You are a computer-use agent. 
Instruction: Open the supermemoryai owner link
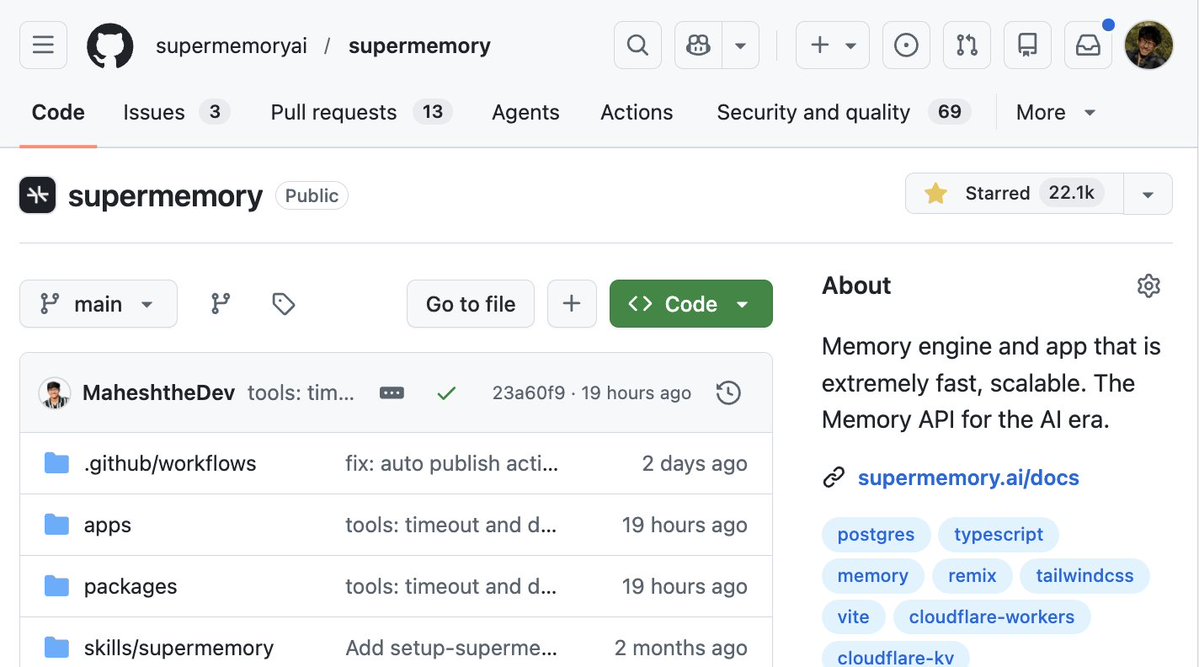(x=231, y=46)
